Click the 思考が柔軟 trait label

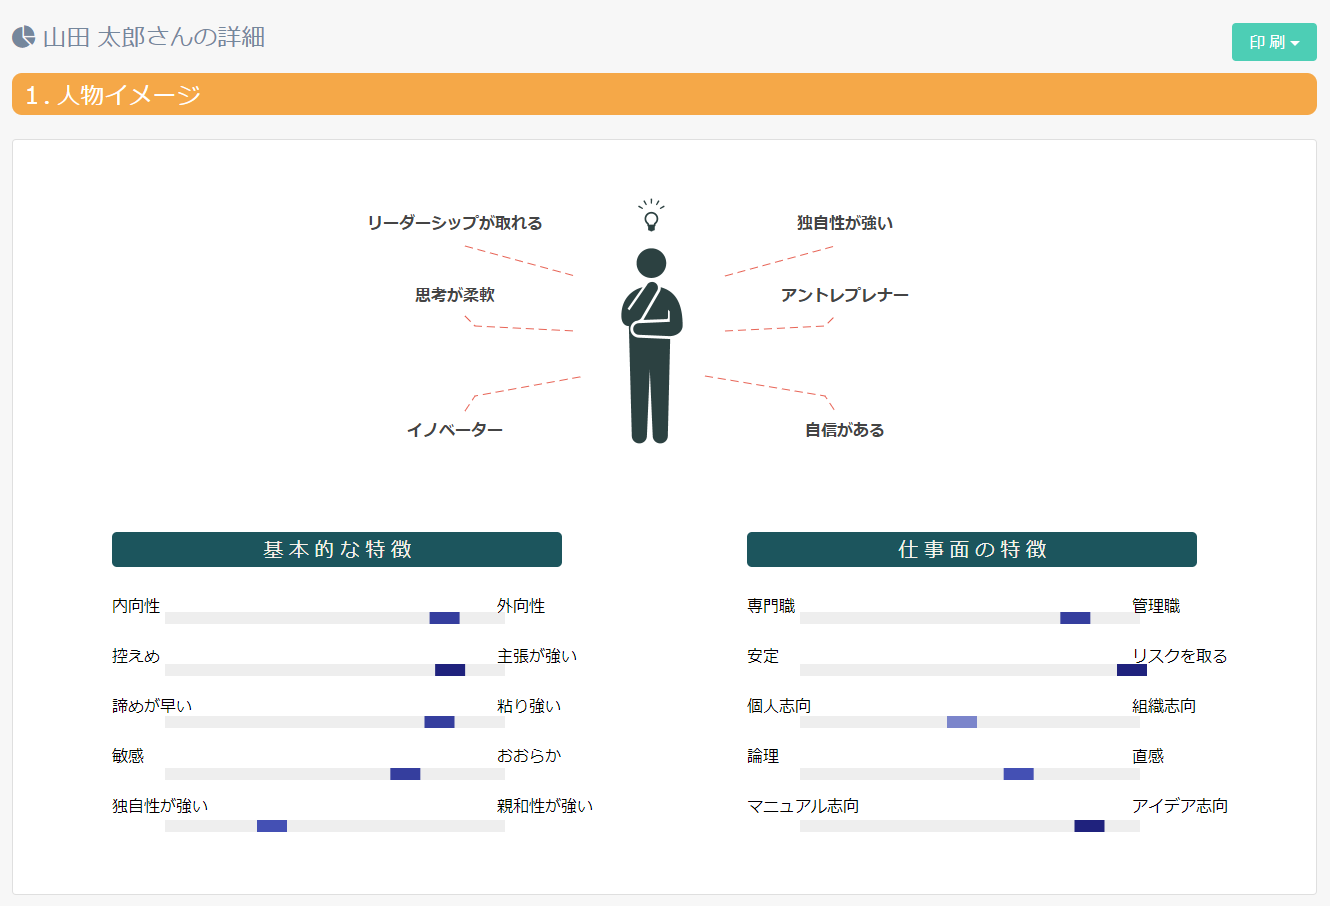(x=455, y=295)
